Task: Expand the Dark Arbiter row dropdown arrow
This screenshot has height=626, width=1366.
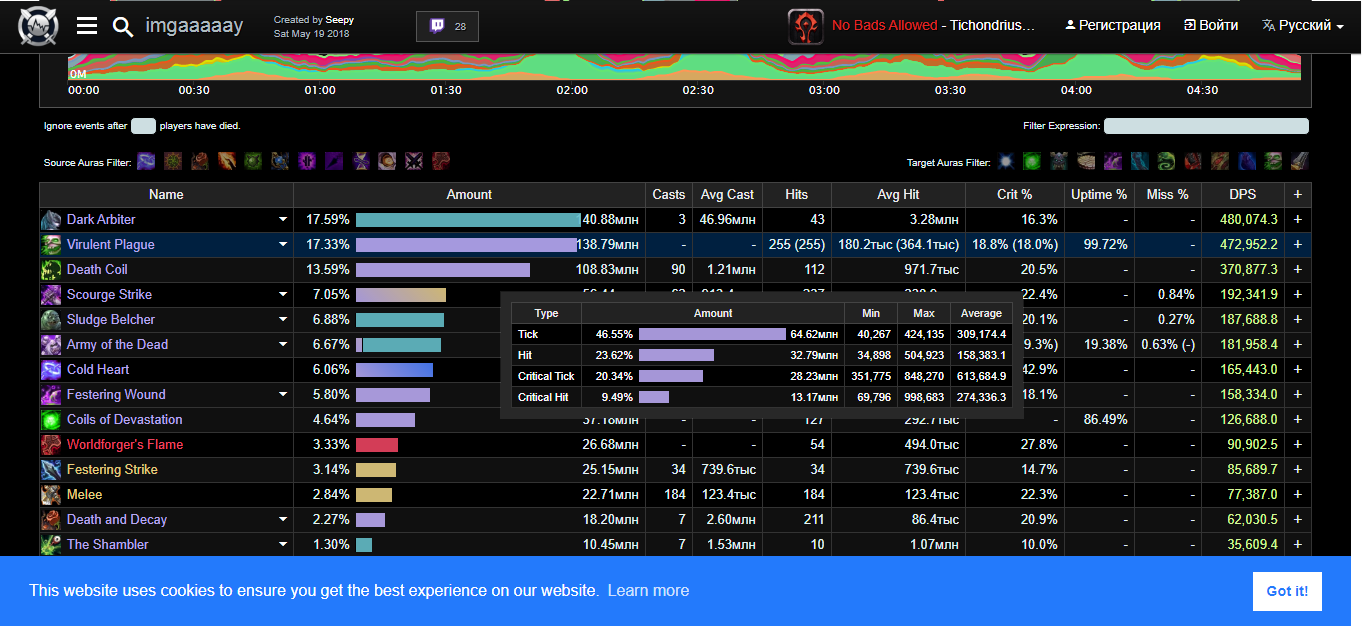Action: click(x=283, y=220)
